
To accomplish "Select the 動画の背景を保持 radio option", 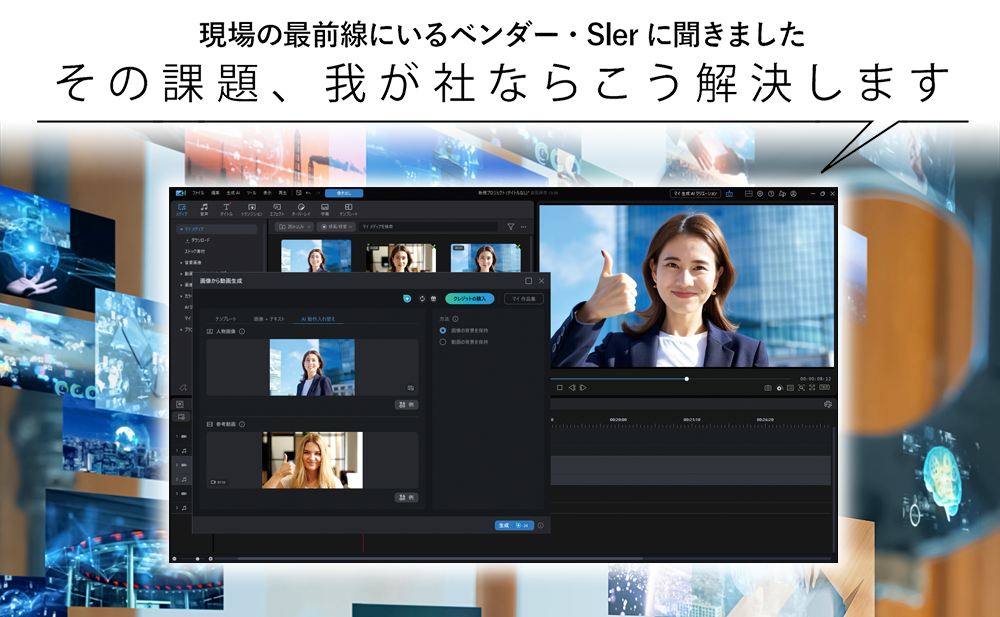I will point(443,342).
